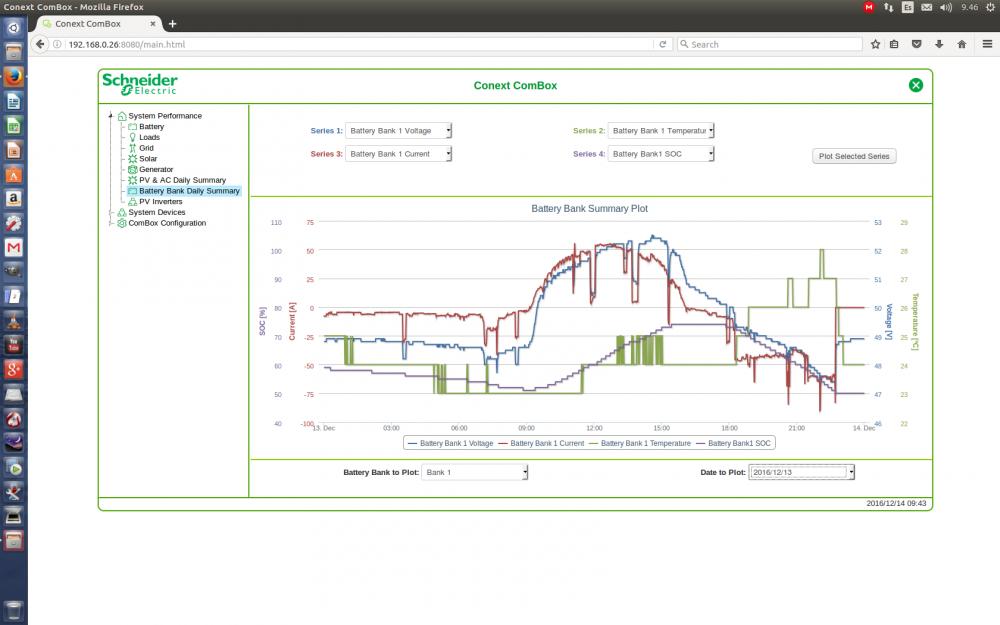
Task: Open the Trash in the dock
Action: 13,610
